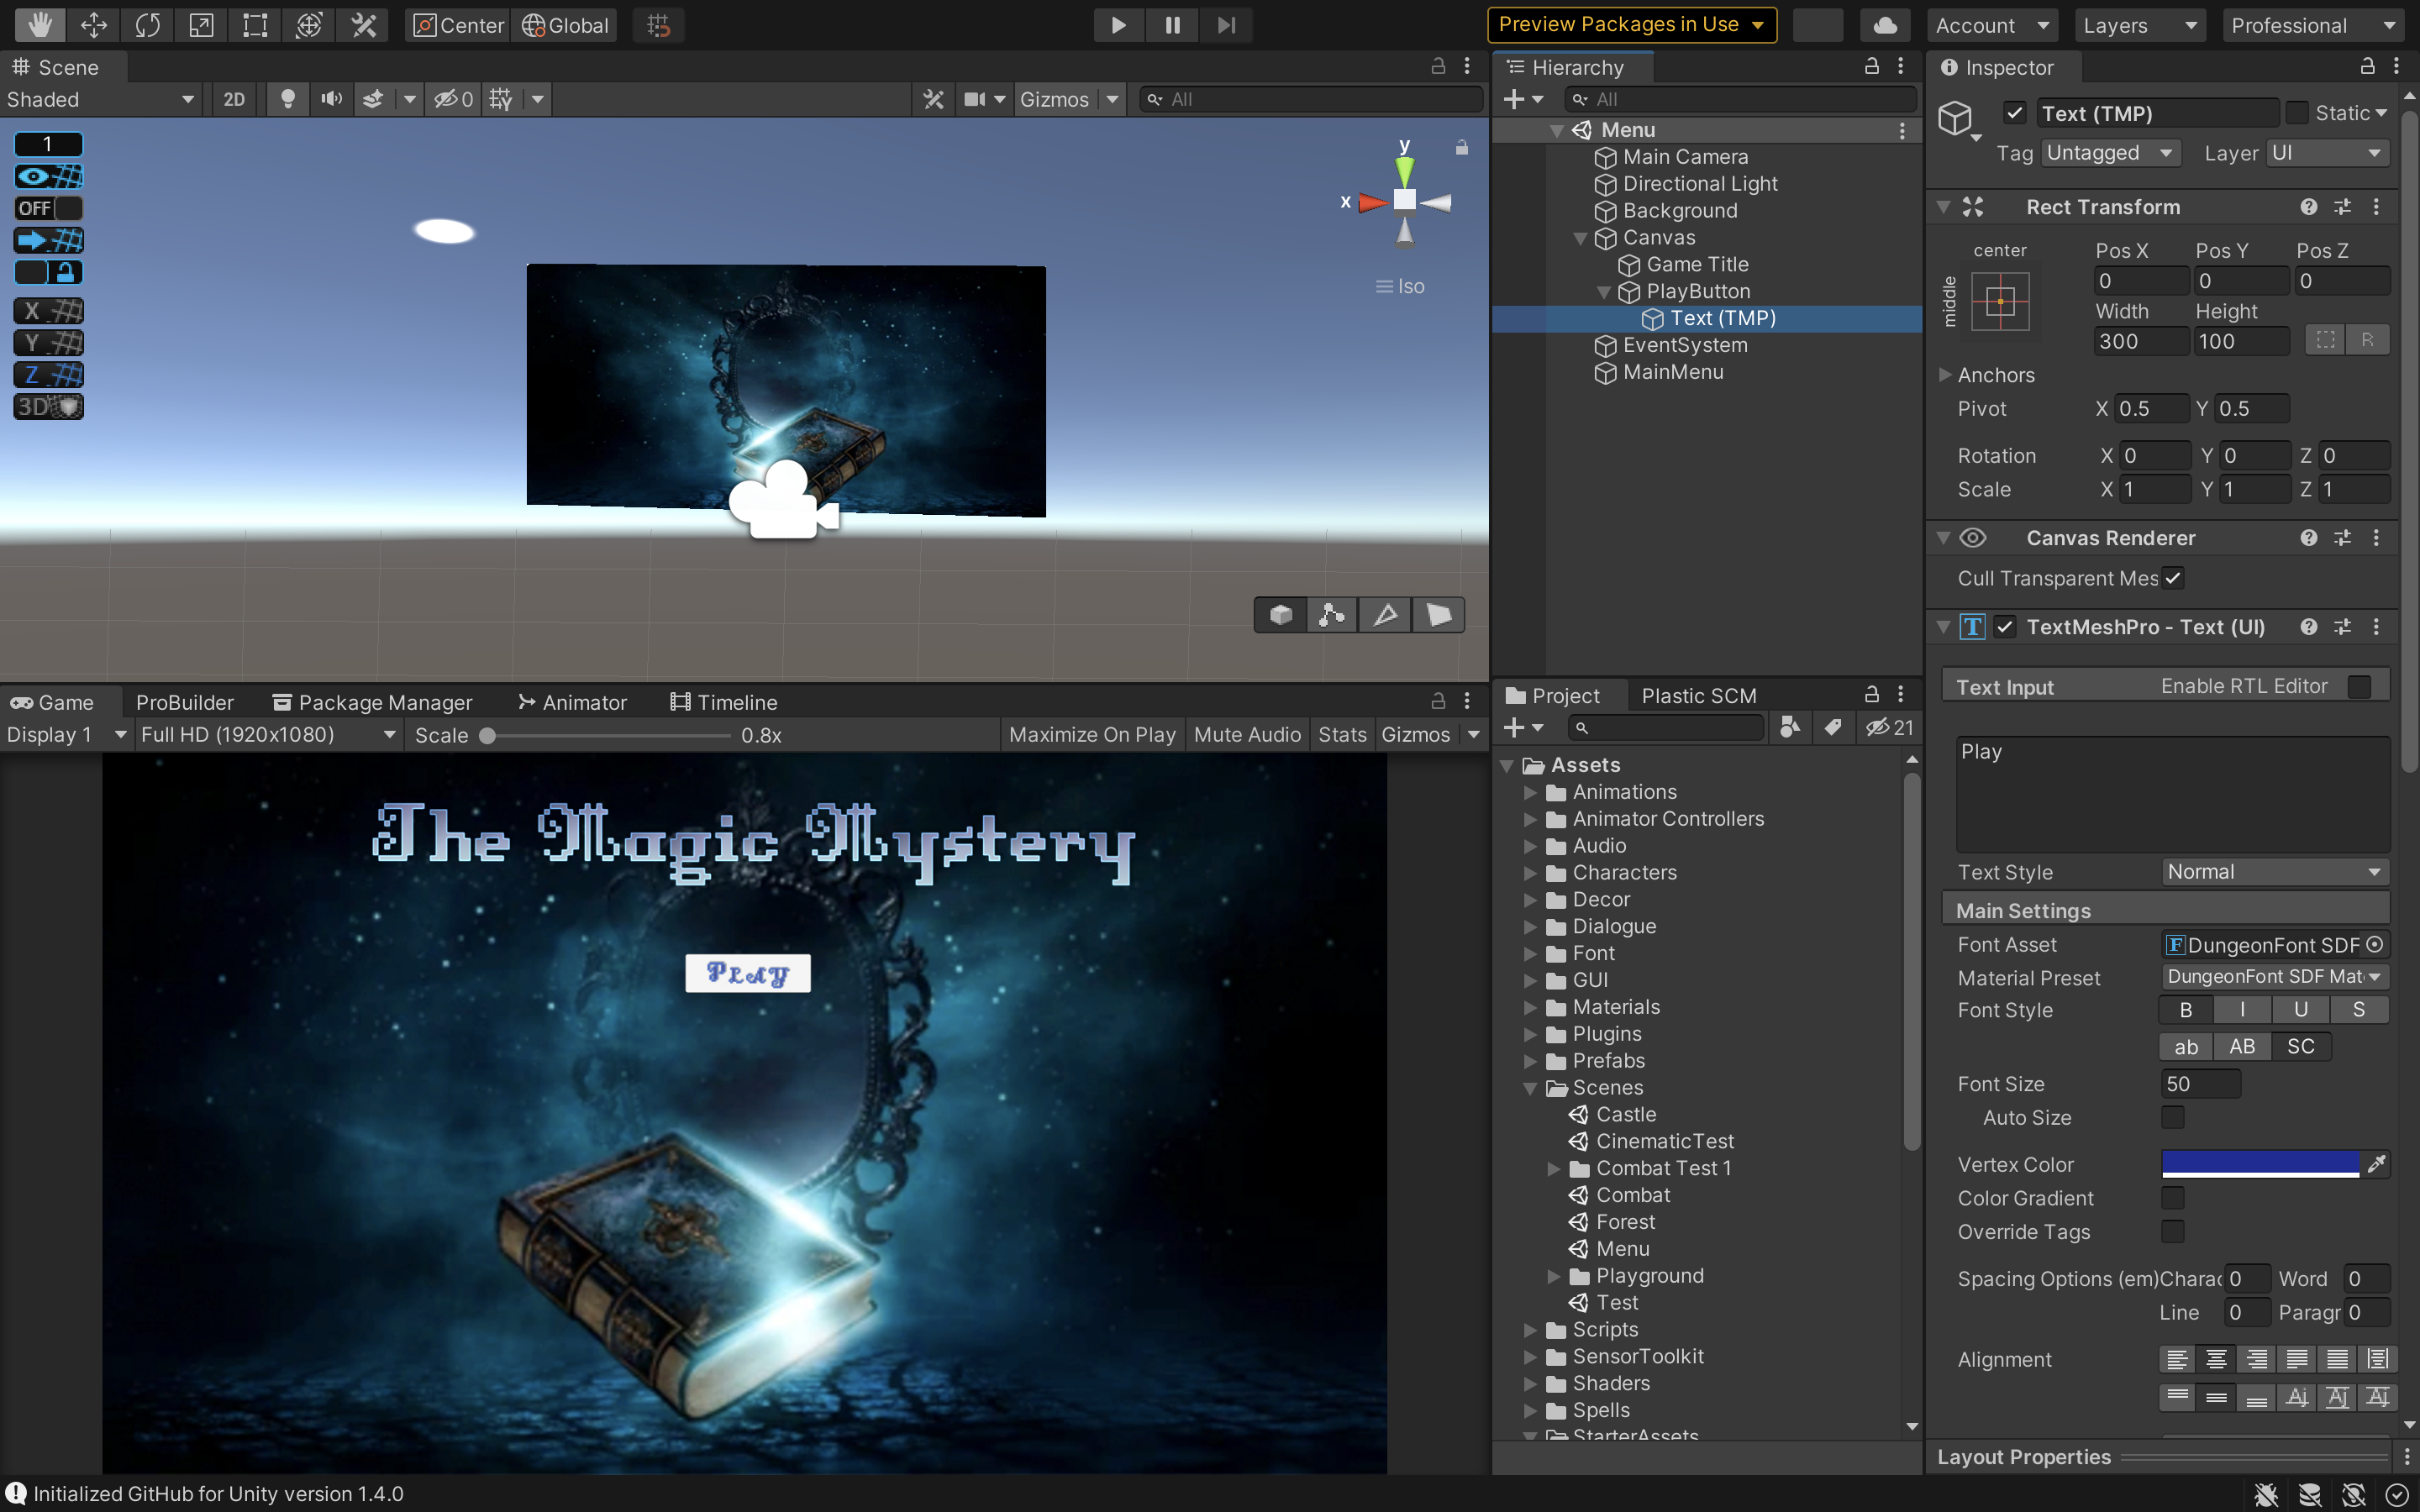Image resolution: width=2420 pixels, height=1512 pixels.
Task: Click the cloud services icon
Action: point(1884,25)
